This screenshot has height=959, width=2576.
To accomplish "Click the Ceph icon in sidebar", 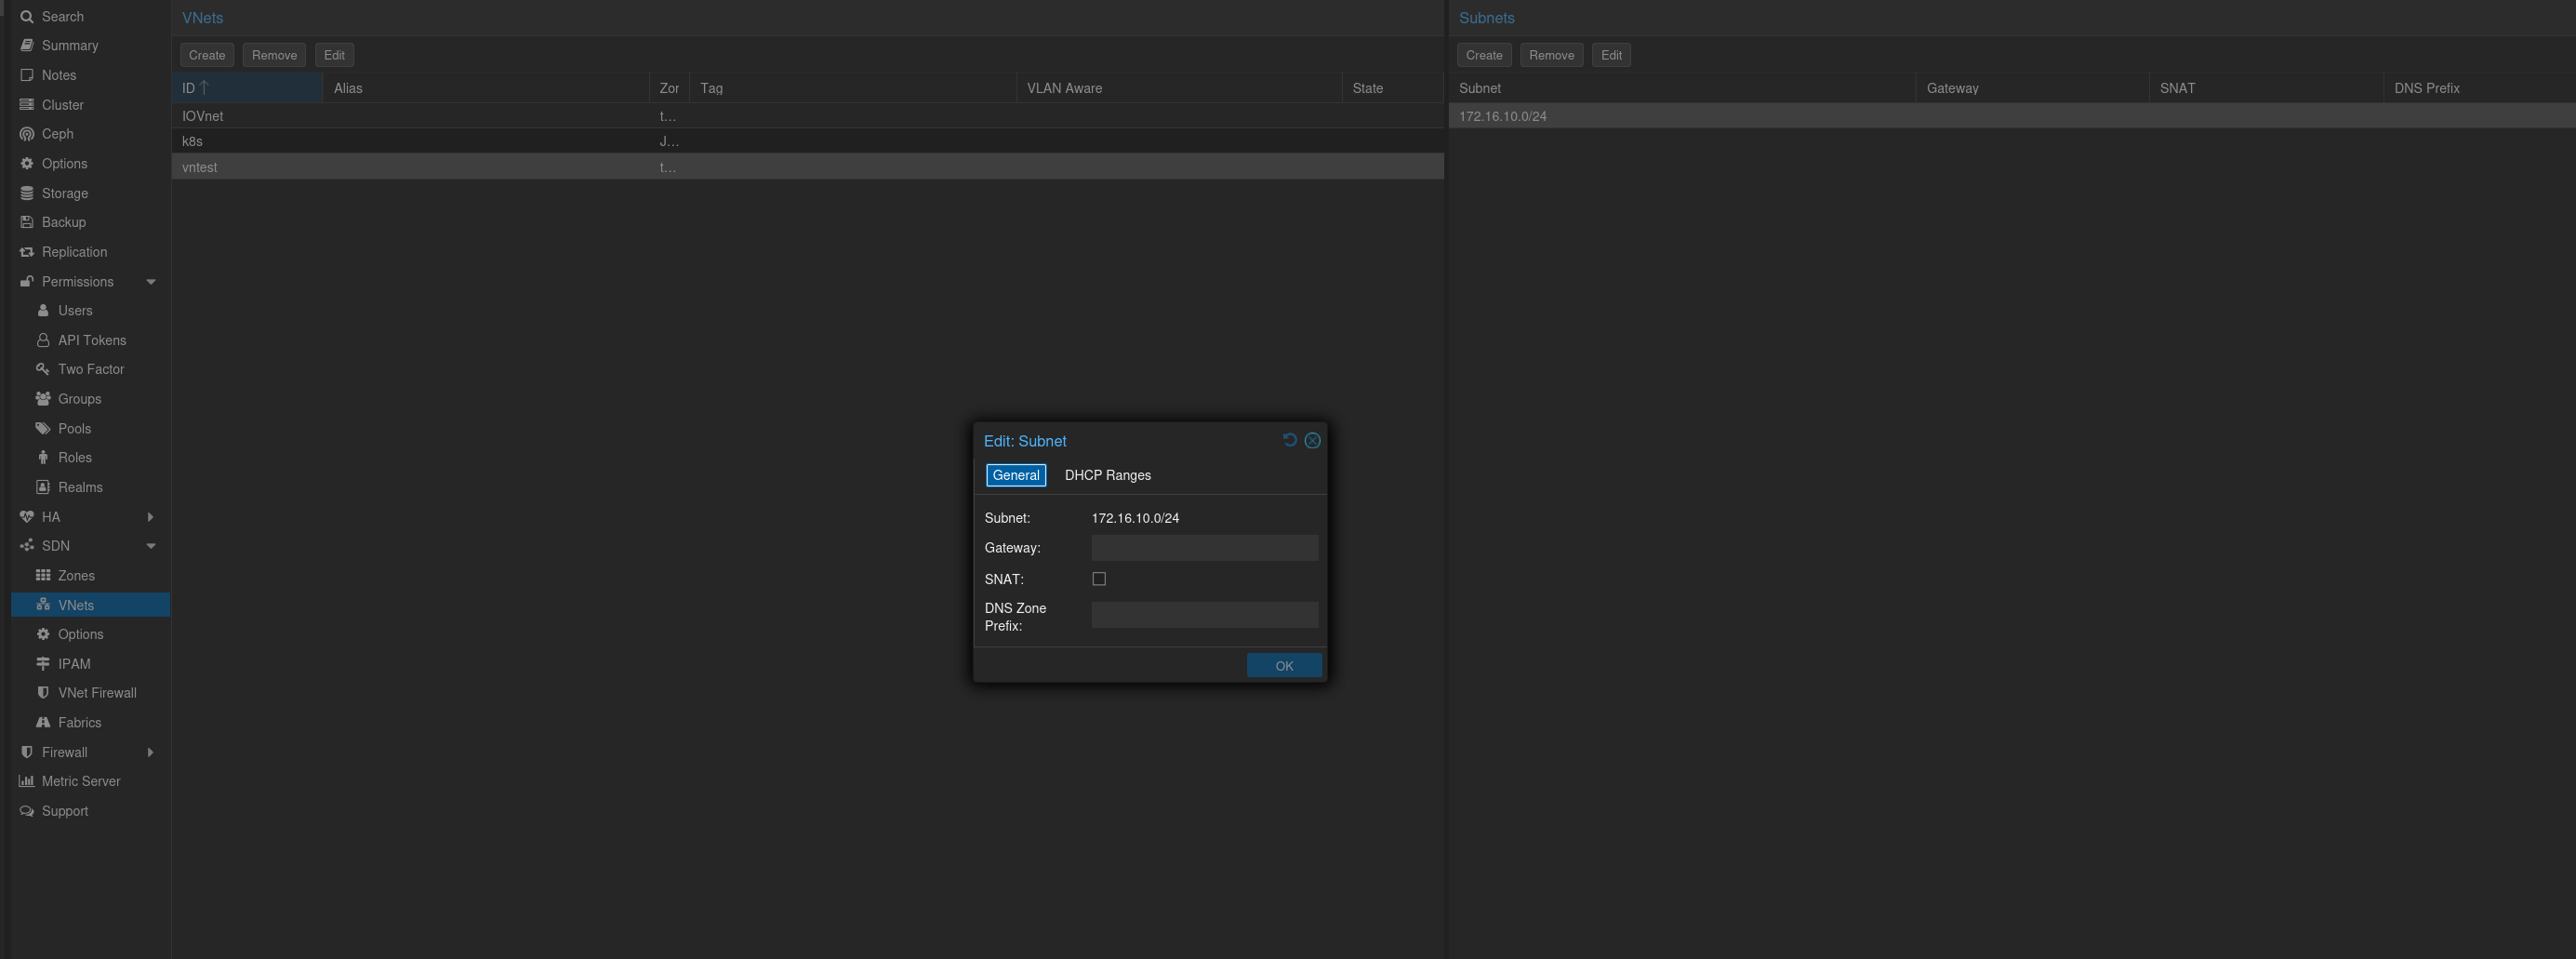I will 27,134.
